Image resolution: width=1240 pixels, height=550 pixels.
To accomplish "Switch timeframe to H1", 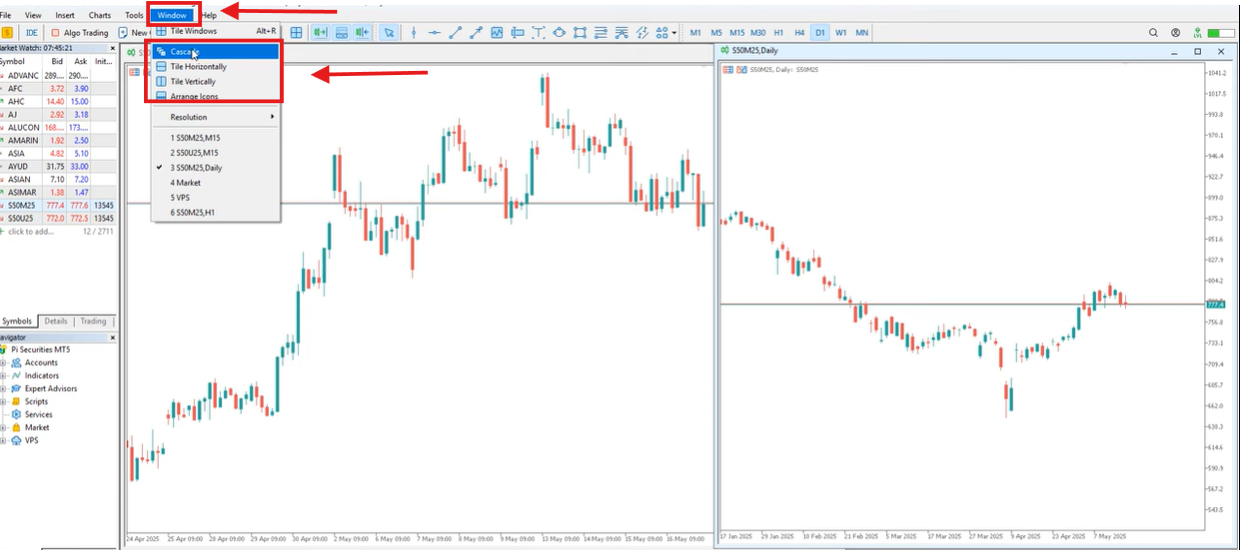I will pos(779,32).
